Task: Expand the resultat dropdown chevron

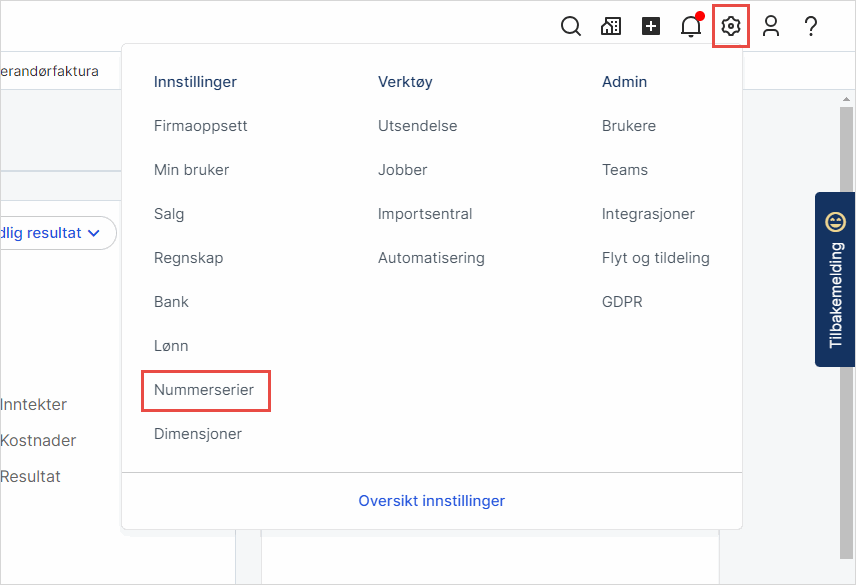Action: point(95,233)
